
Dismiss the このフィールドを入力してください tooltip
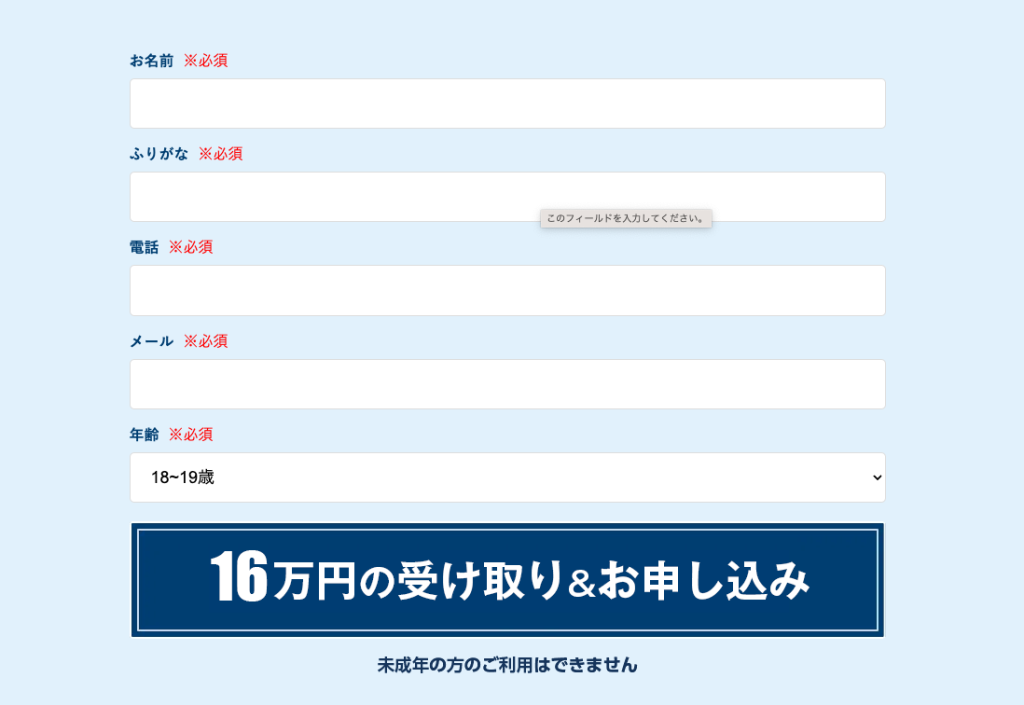626,218
